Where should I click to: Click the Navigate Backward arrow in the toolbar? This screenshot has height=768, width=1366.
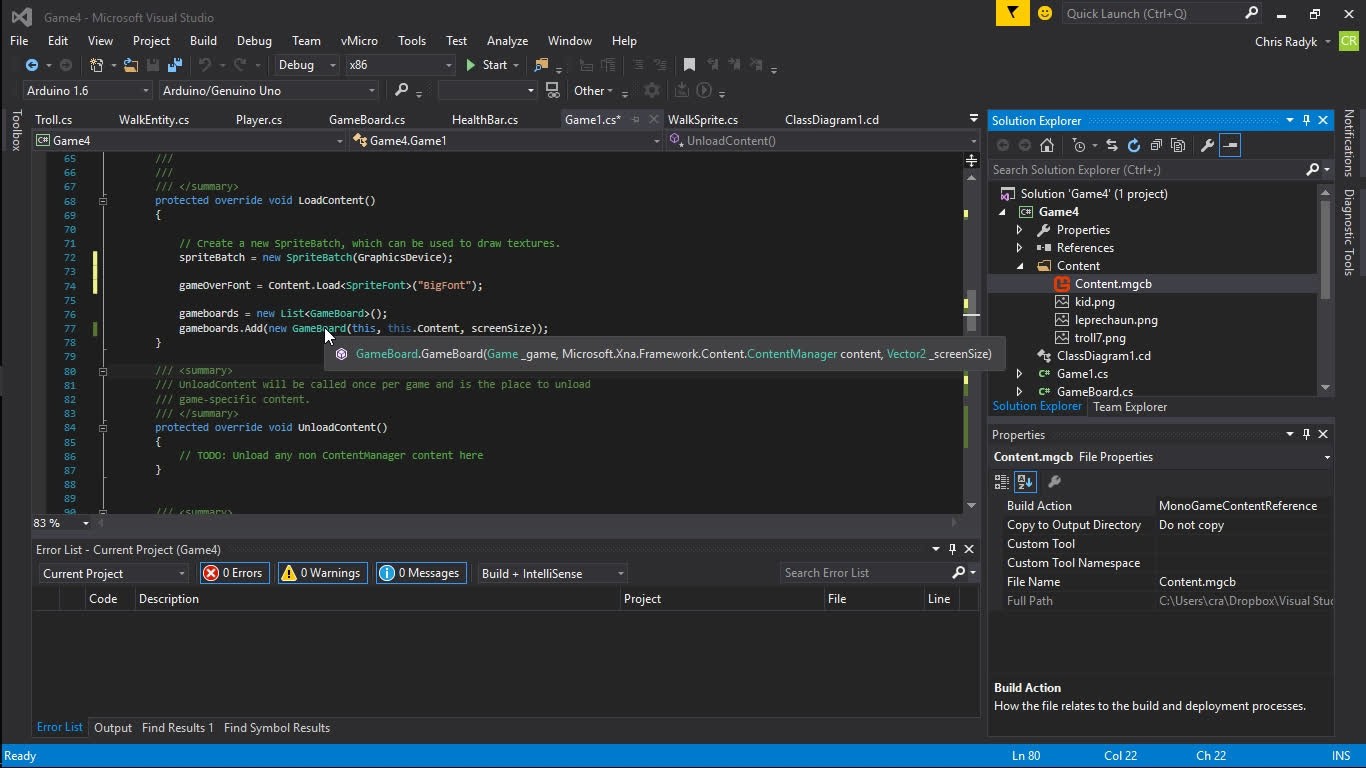pos(32,65)
